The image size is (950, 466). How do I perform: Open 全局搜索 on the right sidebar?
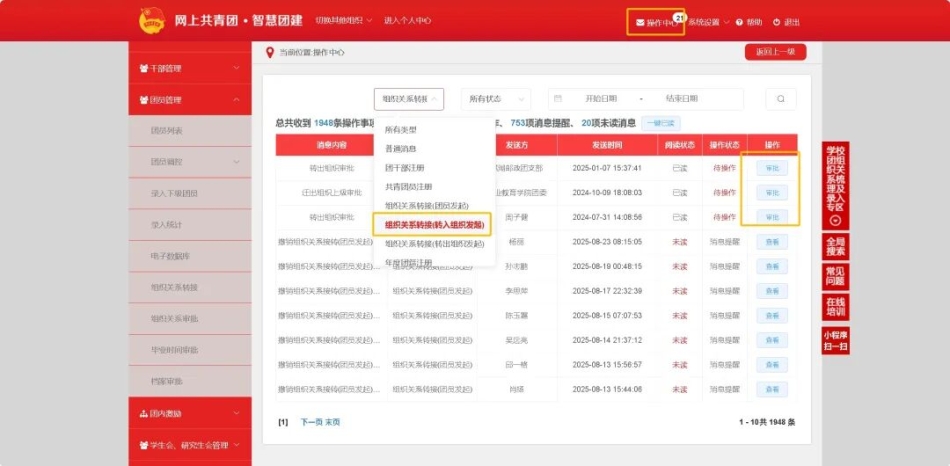click(x=835, y=246)
